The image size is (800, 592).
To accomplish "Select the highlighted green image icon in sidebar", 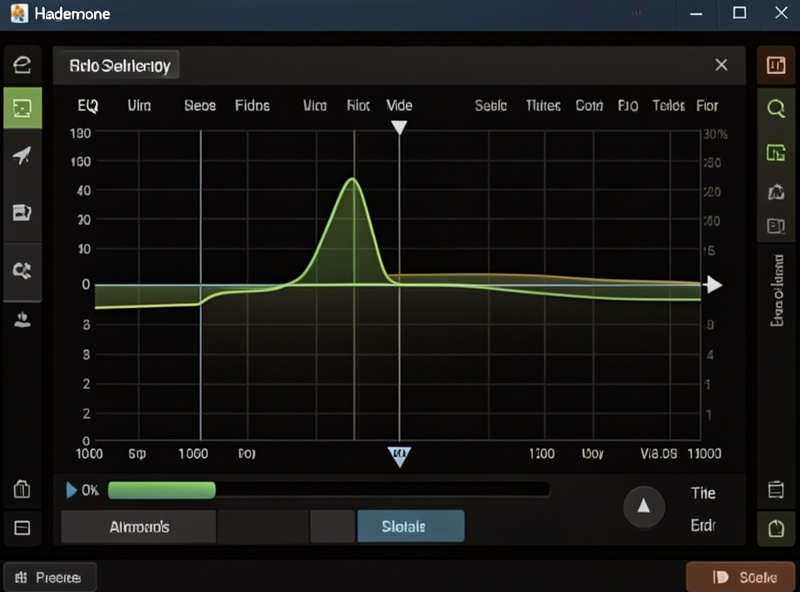I will point(22,108).
